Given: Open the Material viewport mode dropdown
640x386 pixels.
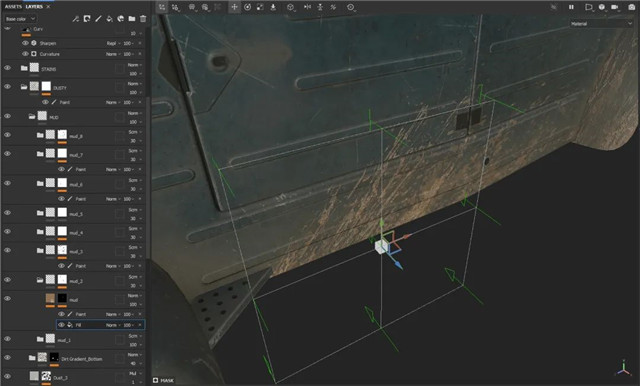Looking at the screenshot, I should coord(601,24).
